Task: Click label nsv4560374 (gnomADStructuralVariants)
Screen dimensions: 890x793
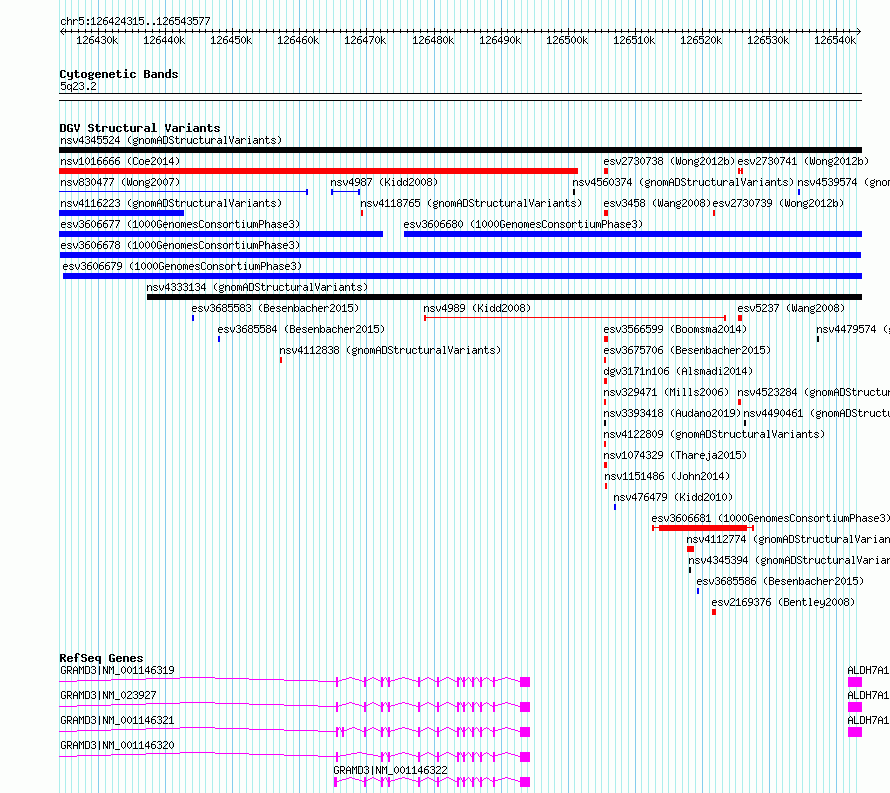Action: (683, 182)
